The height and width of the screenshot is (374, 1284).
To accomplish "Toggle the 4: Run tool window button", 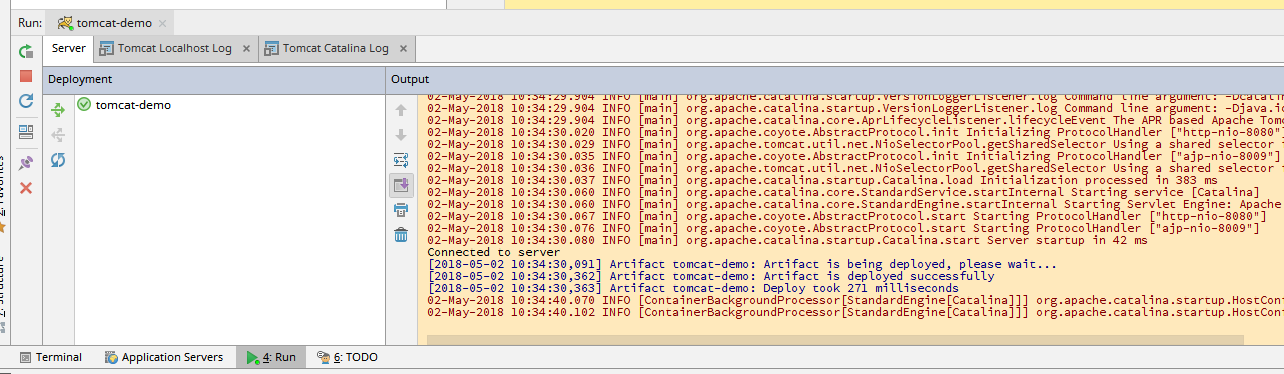I will pyautogui.click(x=270, y=357).
